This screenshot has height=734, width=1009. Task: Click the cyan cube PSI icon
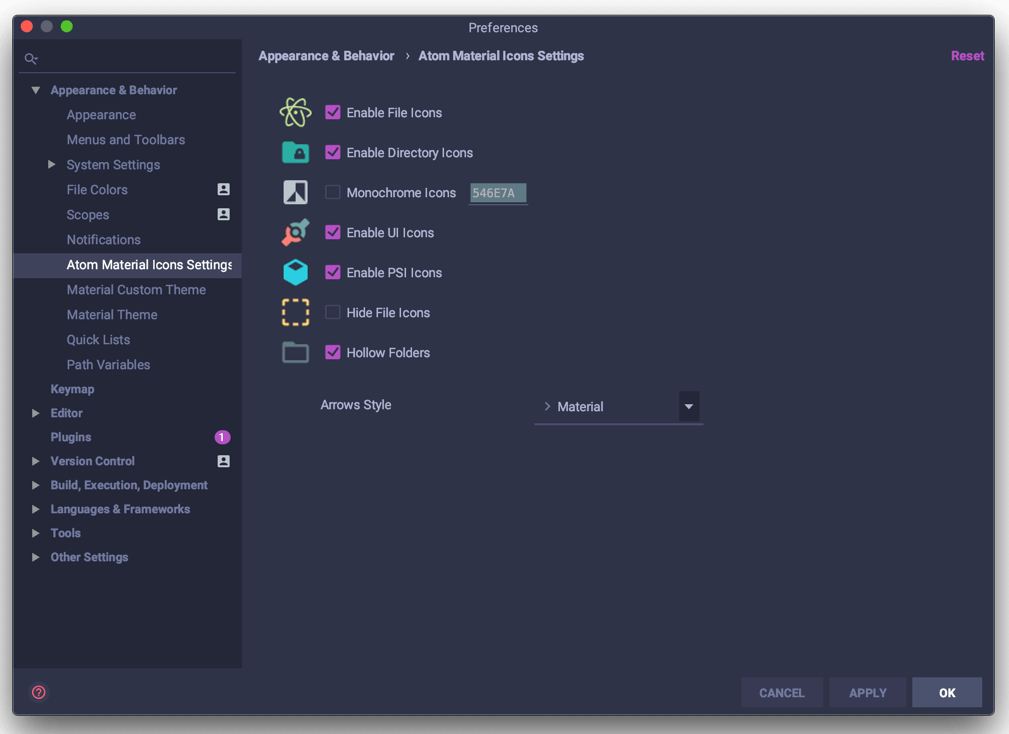[x=295, y=272]
